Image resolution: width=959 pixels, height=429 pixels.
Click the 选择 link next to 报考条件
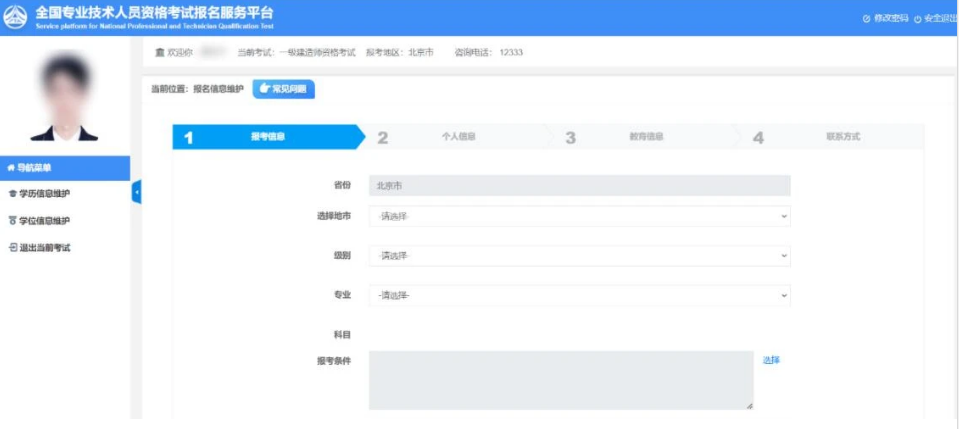pyautogui.click(x=771, y=360)
